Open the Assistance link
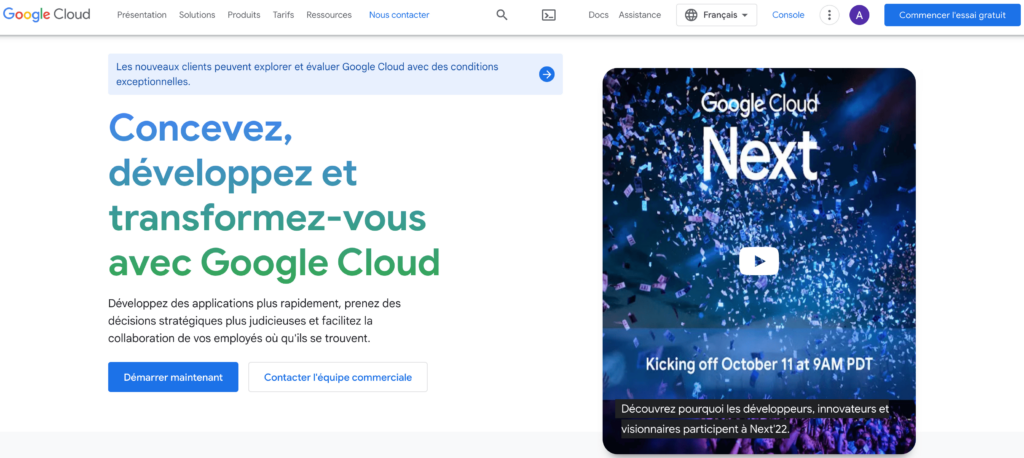Image resolution: width=1024 pixels, height=458 pixels. 640,15
